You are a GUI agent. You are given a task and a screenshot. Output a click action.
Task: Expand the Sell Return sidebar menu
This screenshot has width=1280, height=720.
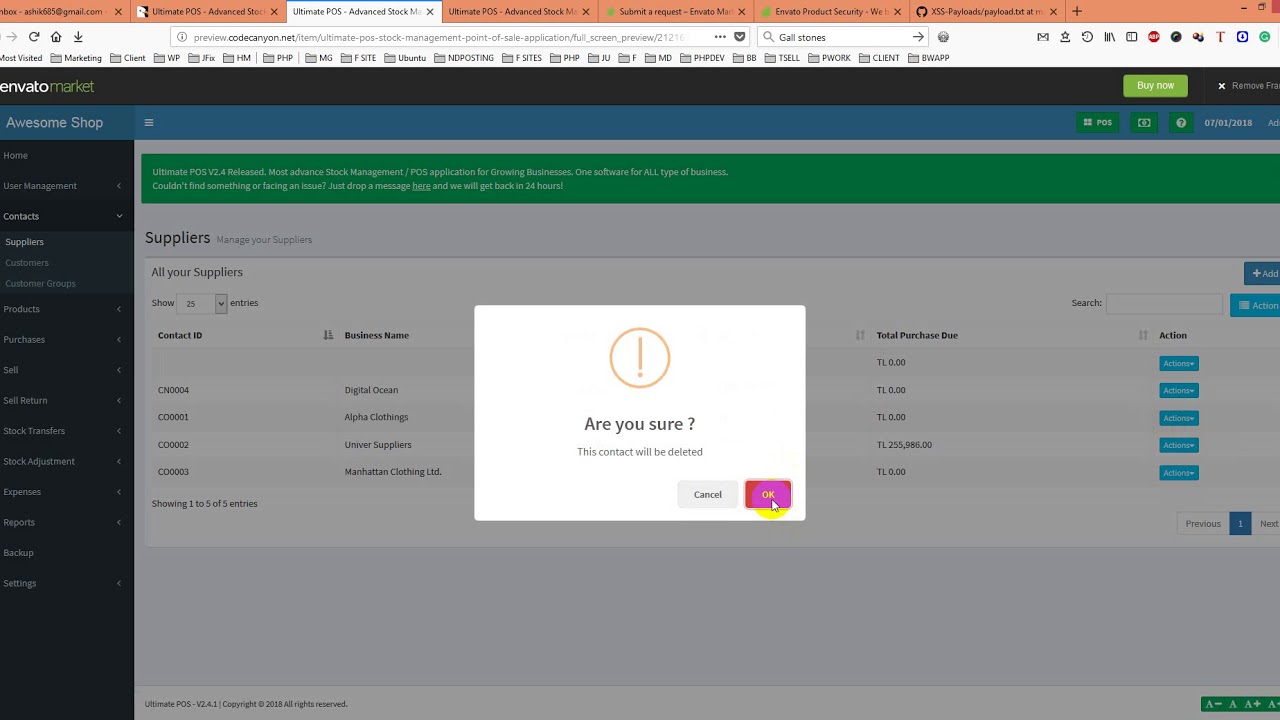pyautogui.click(x=66, y=401)
